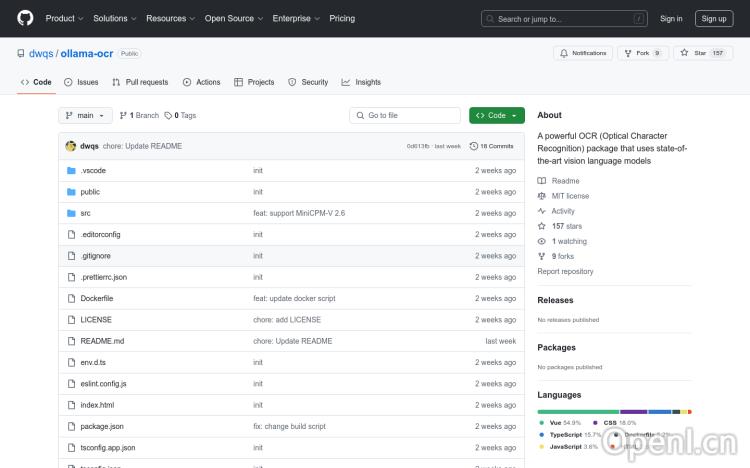Expand the green Code dropdown button
This screenshot has width=750, height=468.
(x=496, y=116)
